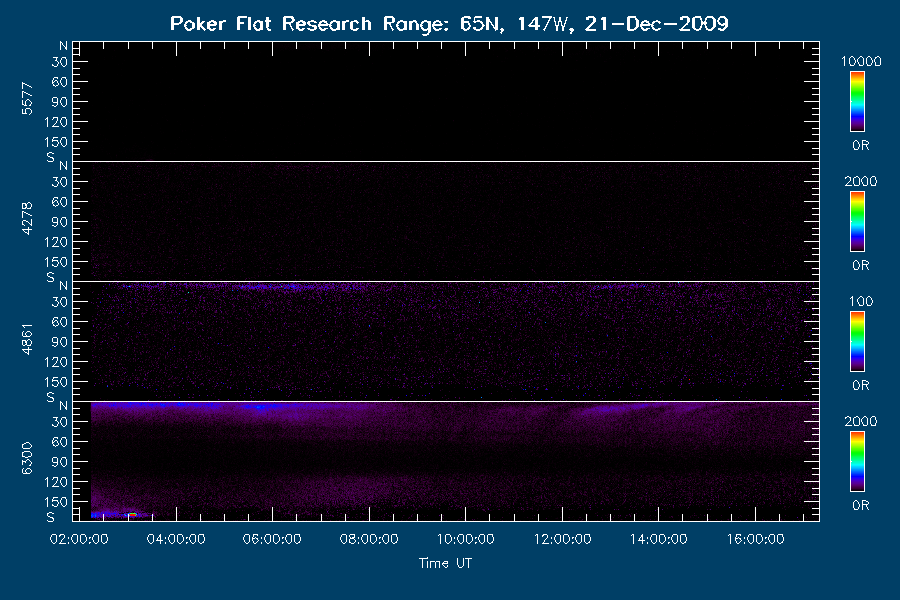This screenshot has width=900, height=600.
Task: Click the "S" label at the 6300 axis bottom
Action: [51, 517]
